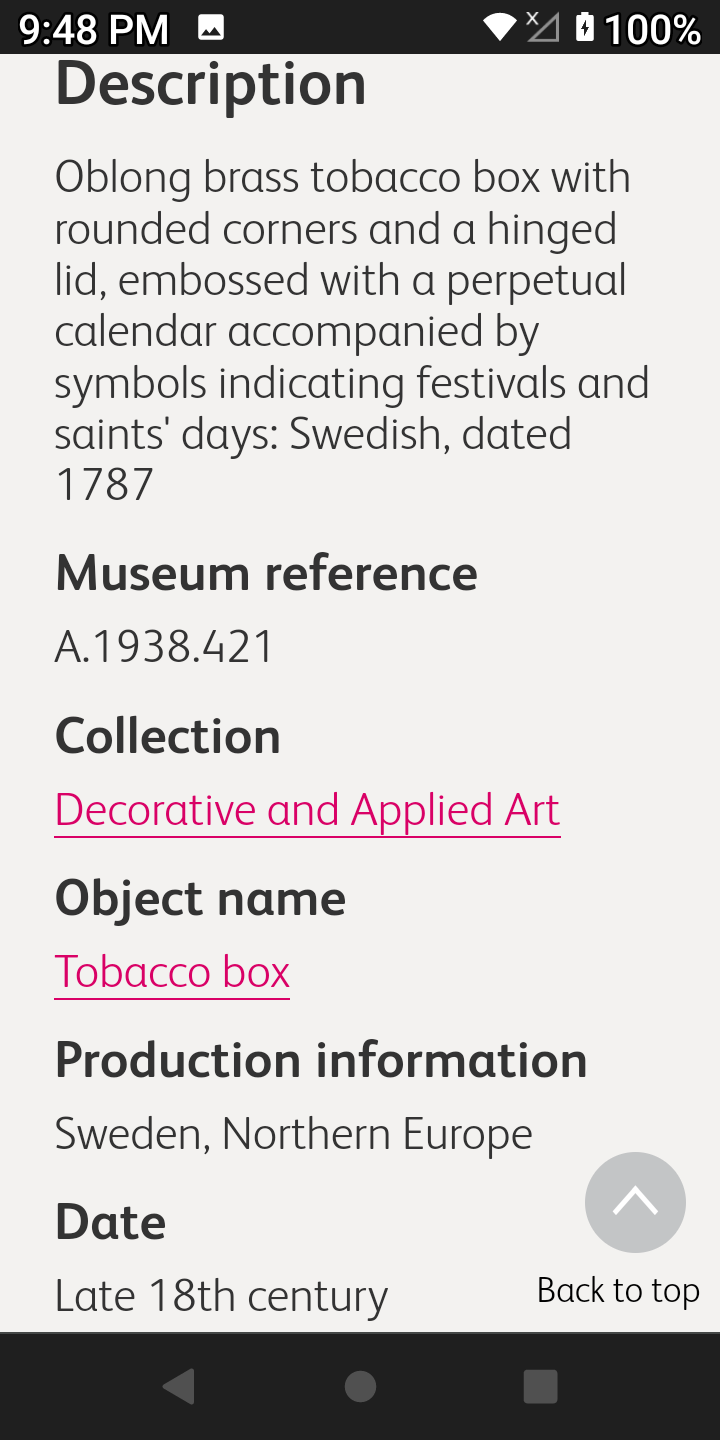Viewport: 720px width, 1440px height.
Task: Tap the battery charging icon
Action: pos(585,28)
